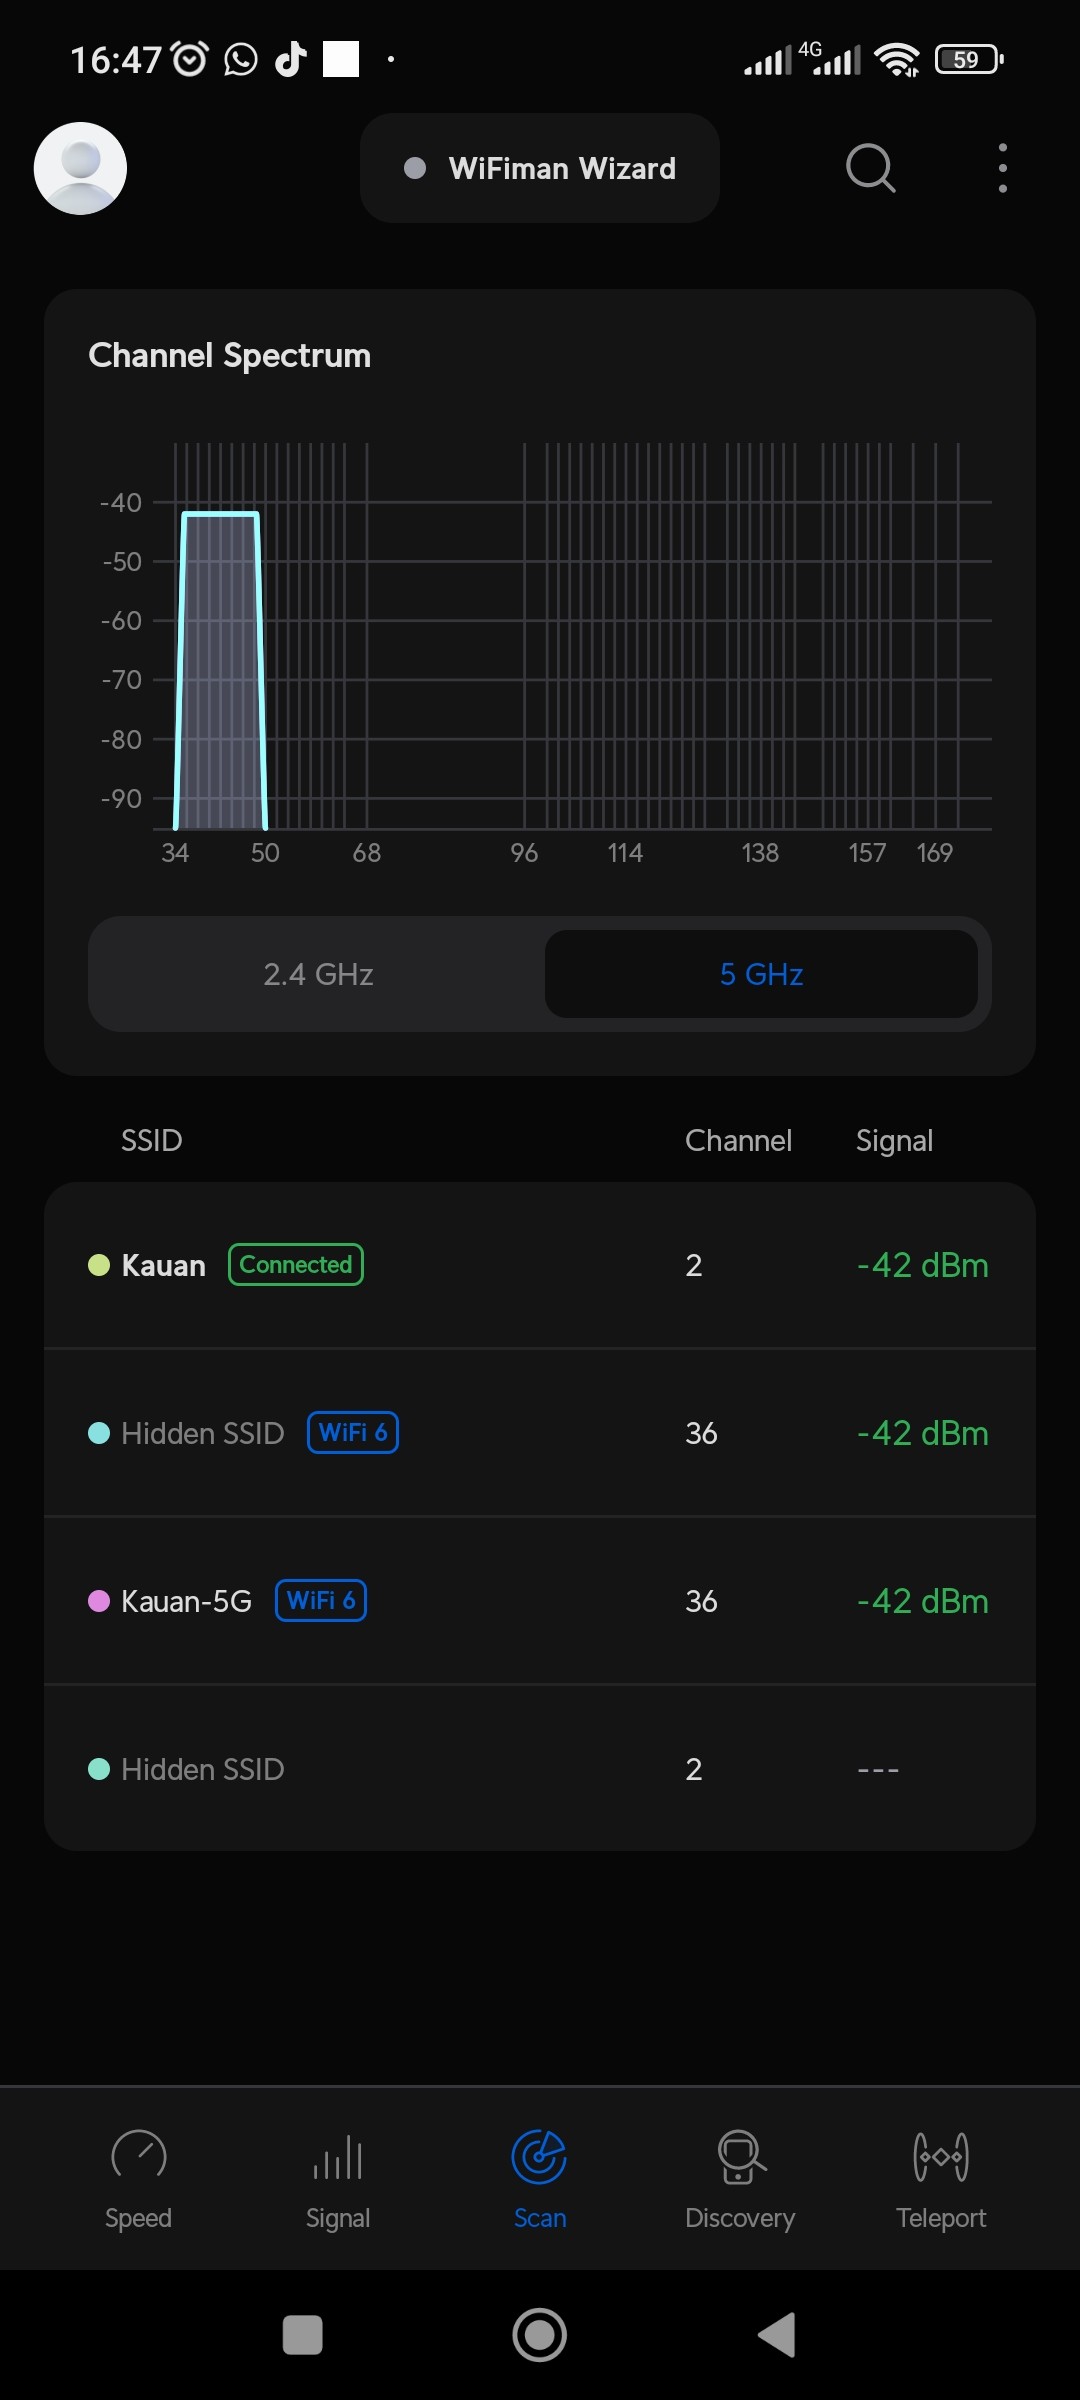Screen dimensions: 1080x2400
Task: Tap the pink Kauan-5G color dot
Action: click(x=99, y=1601)
